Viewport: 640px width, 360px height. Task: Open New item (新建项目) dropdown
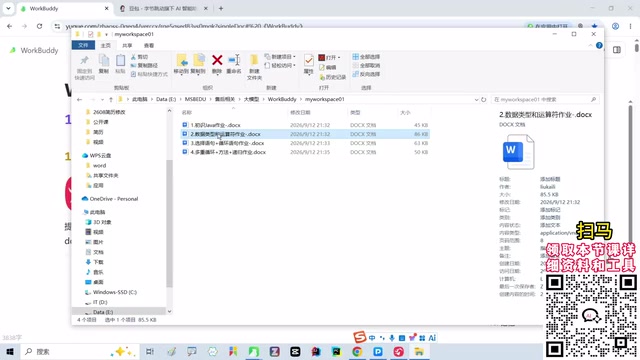(280, 57)
